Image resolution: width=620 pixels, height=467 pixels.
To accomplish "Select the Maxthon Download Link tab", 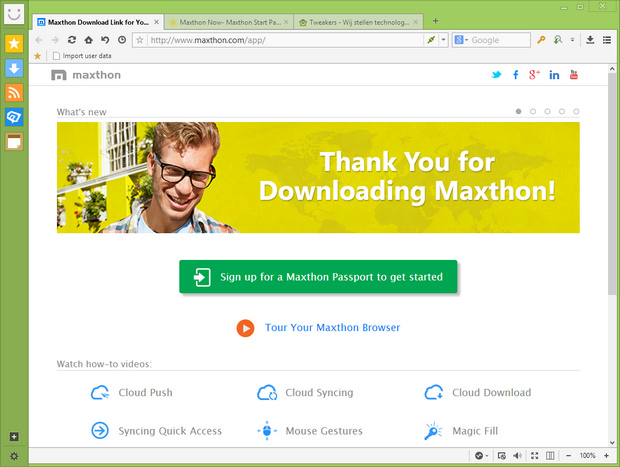I will point(97,22).
